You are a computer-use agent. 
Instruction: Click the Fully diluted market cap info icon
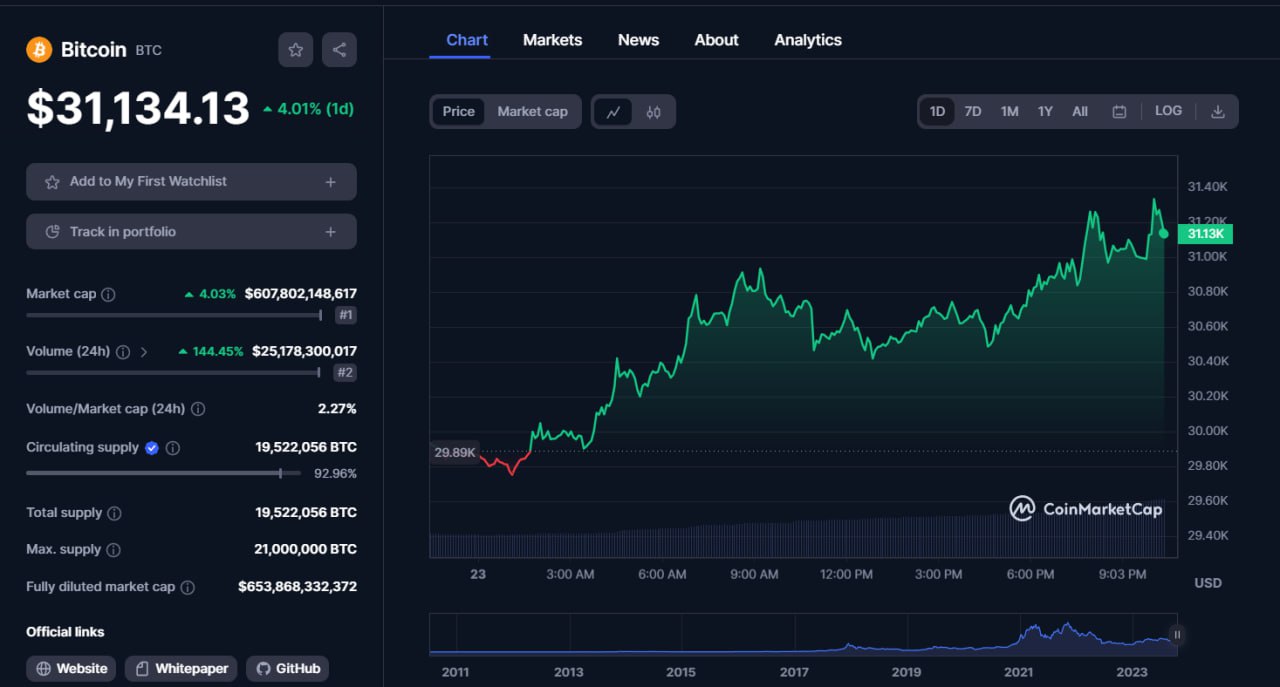pos(187,588)
